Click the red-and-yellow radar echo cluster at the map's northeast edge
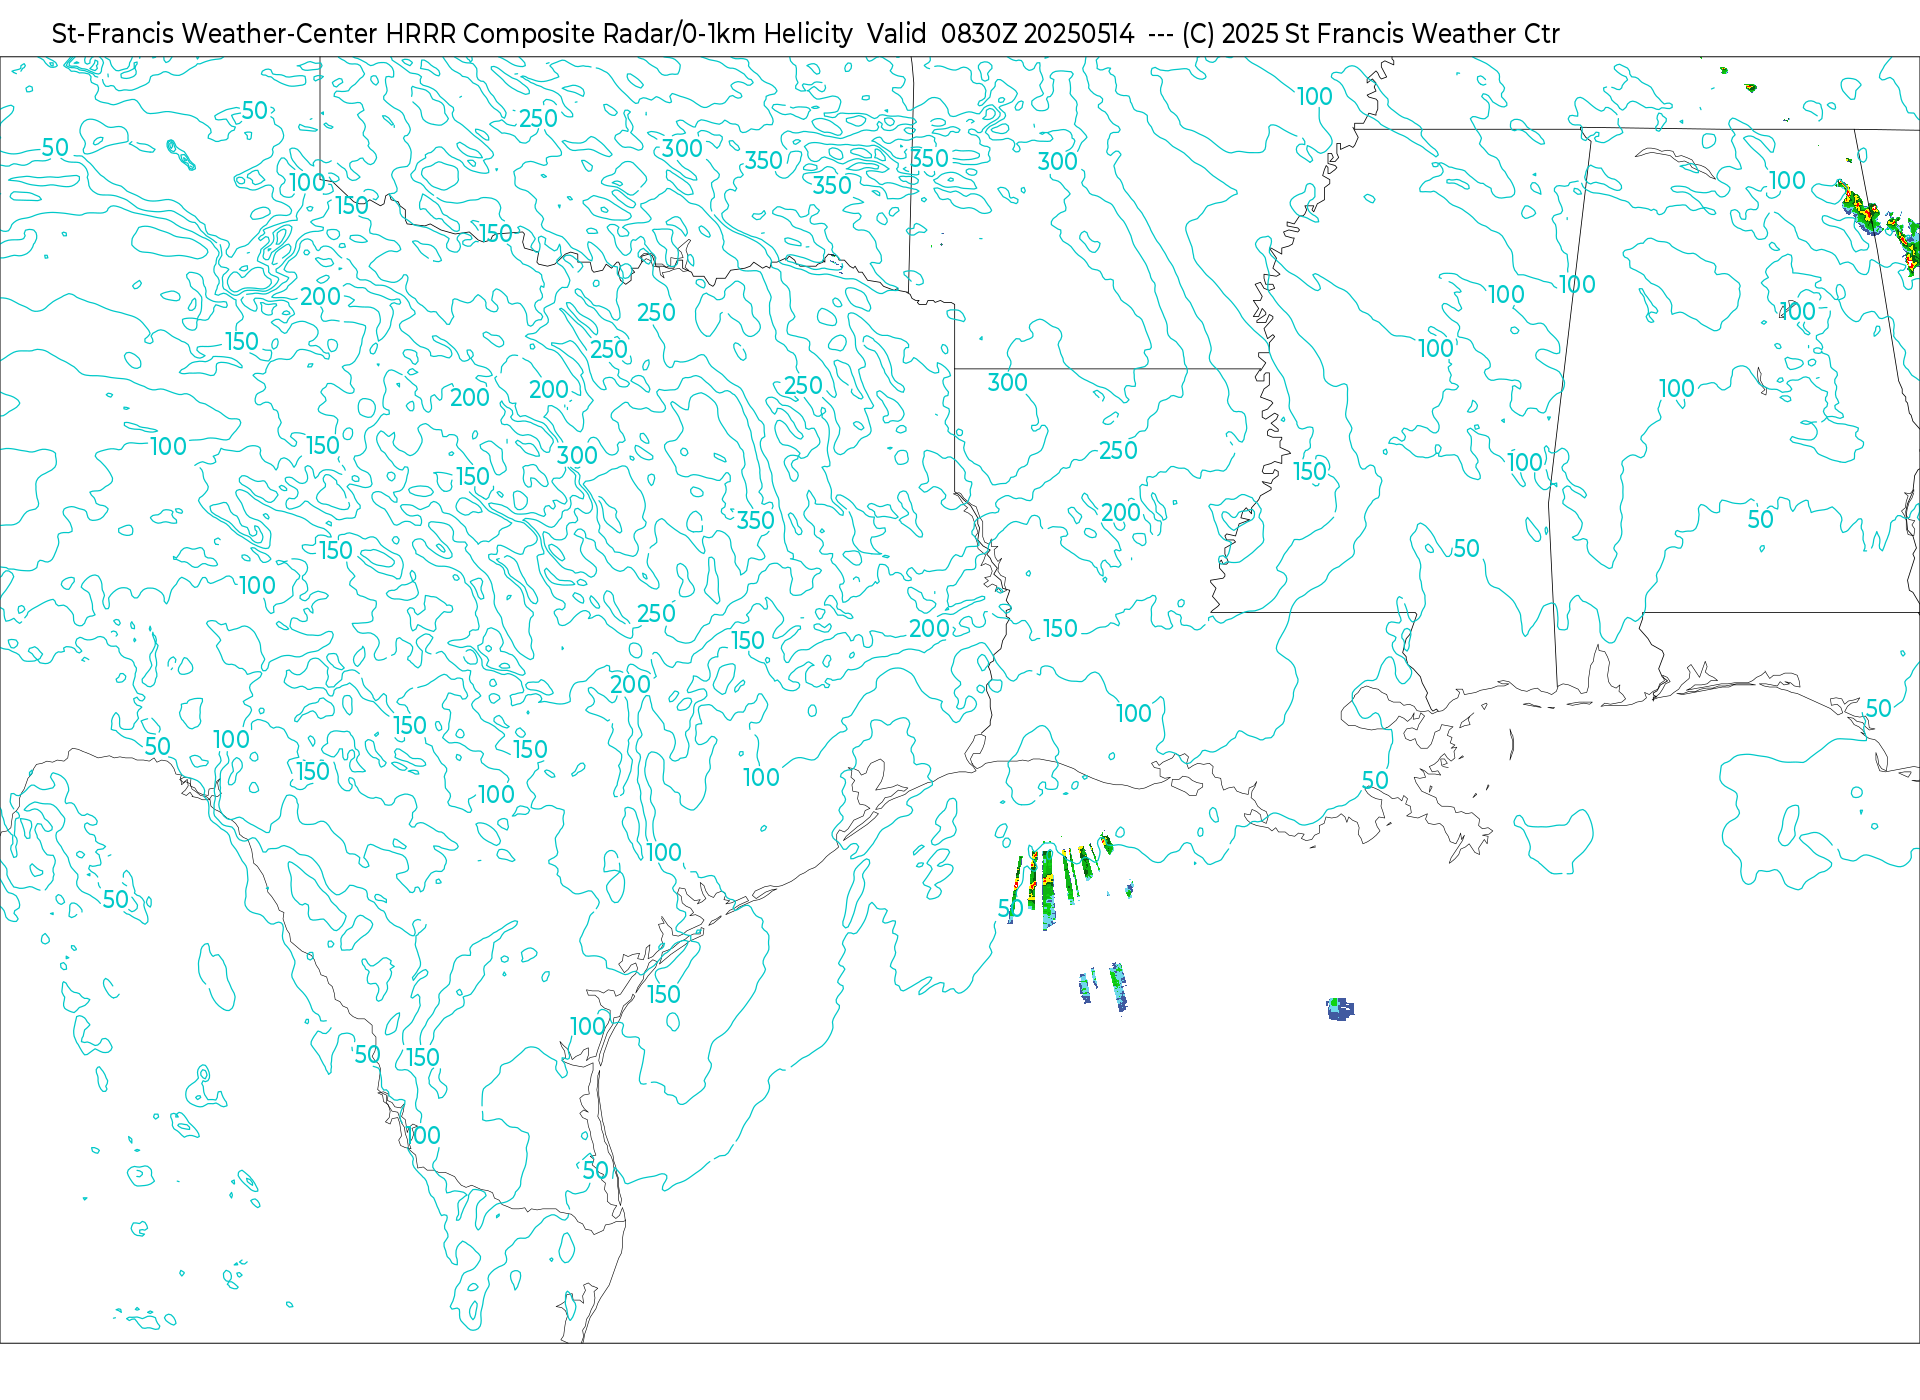This screenshot has width=1920, height=1400. 1877,226
